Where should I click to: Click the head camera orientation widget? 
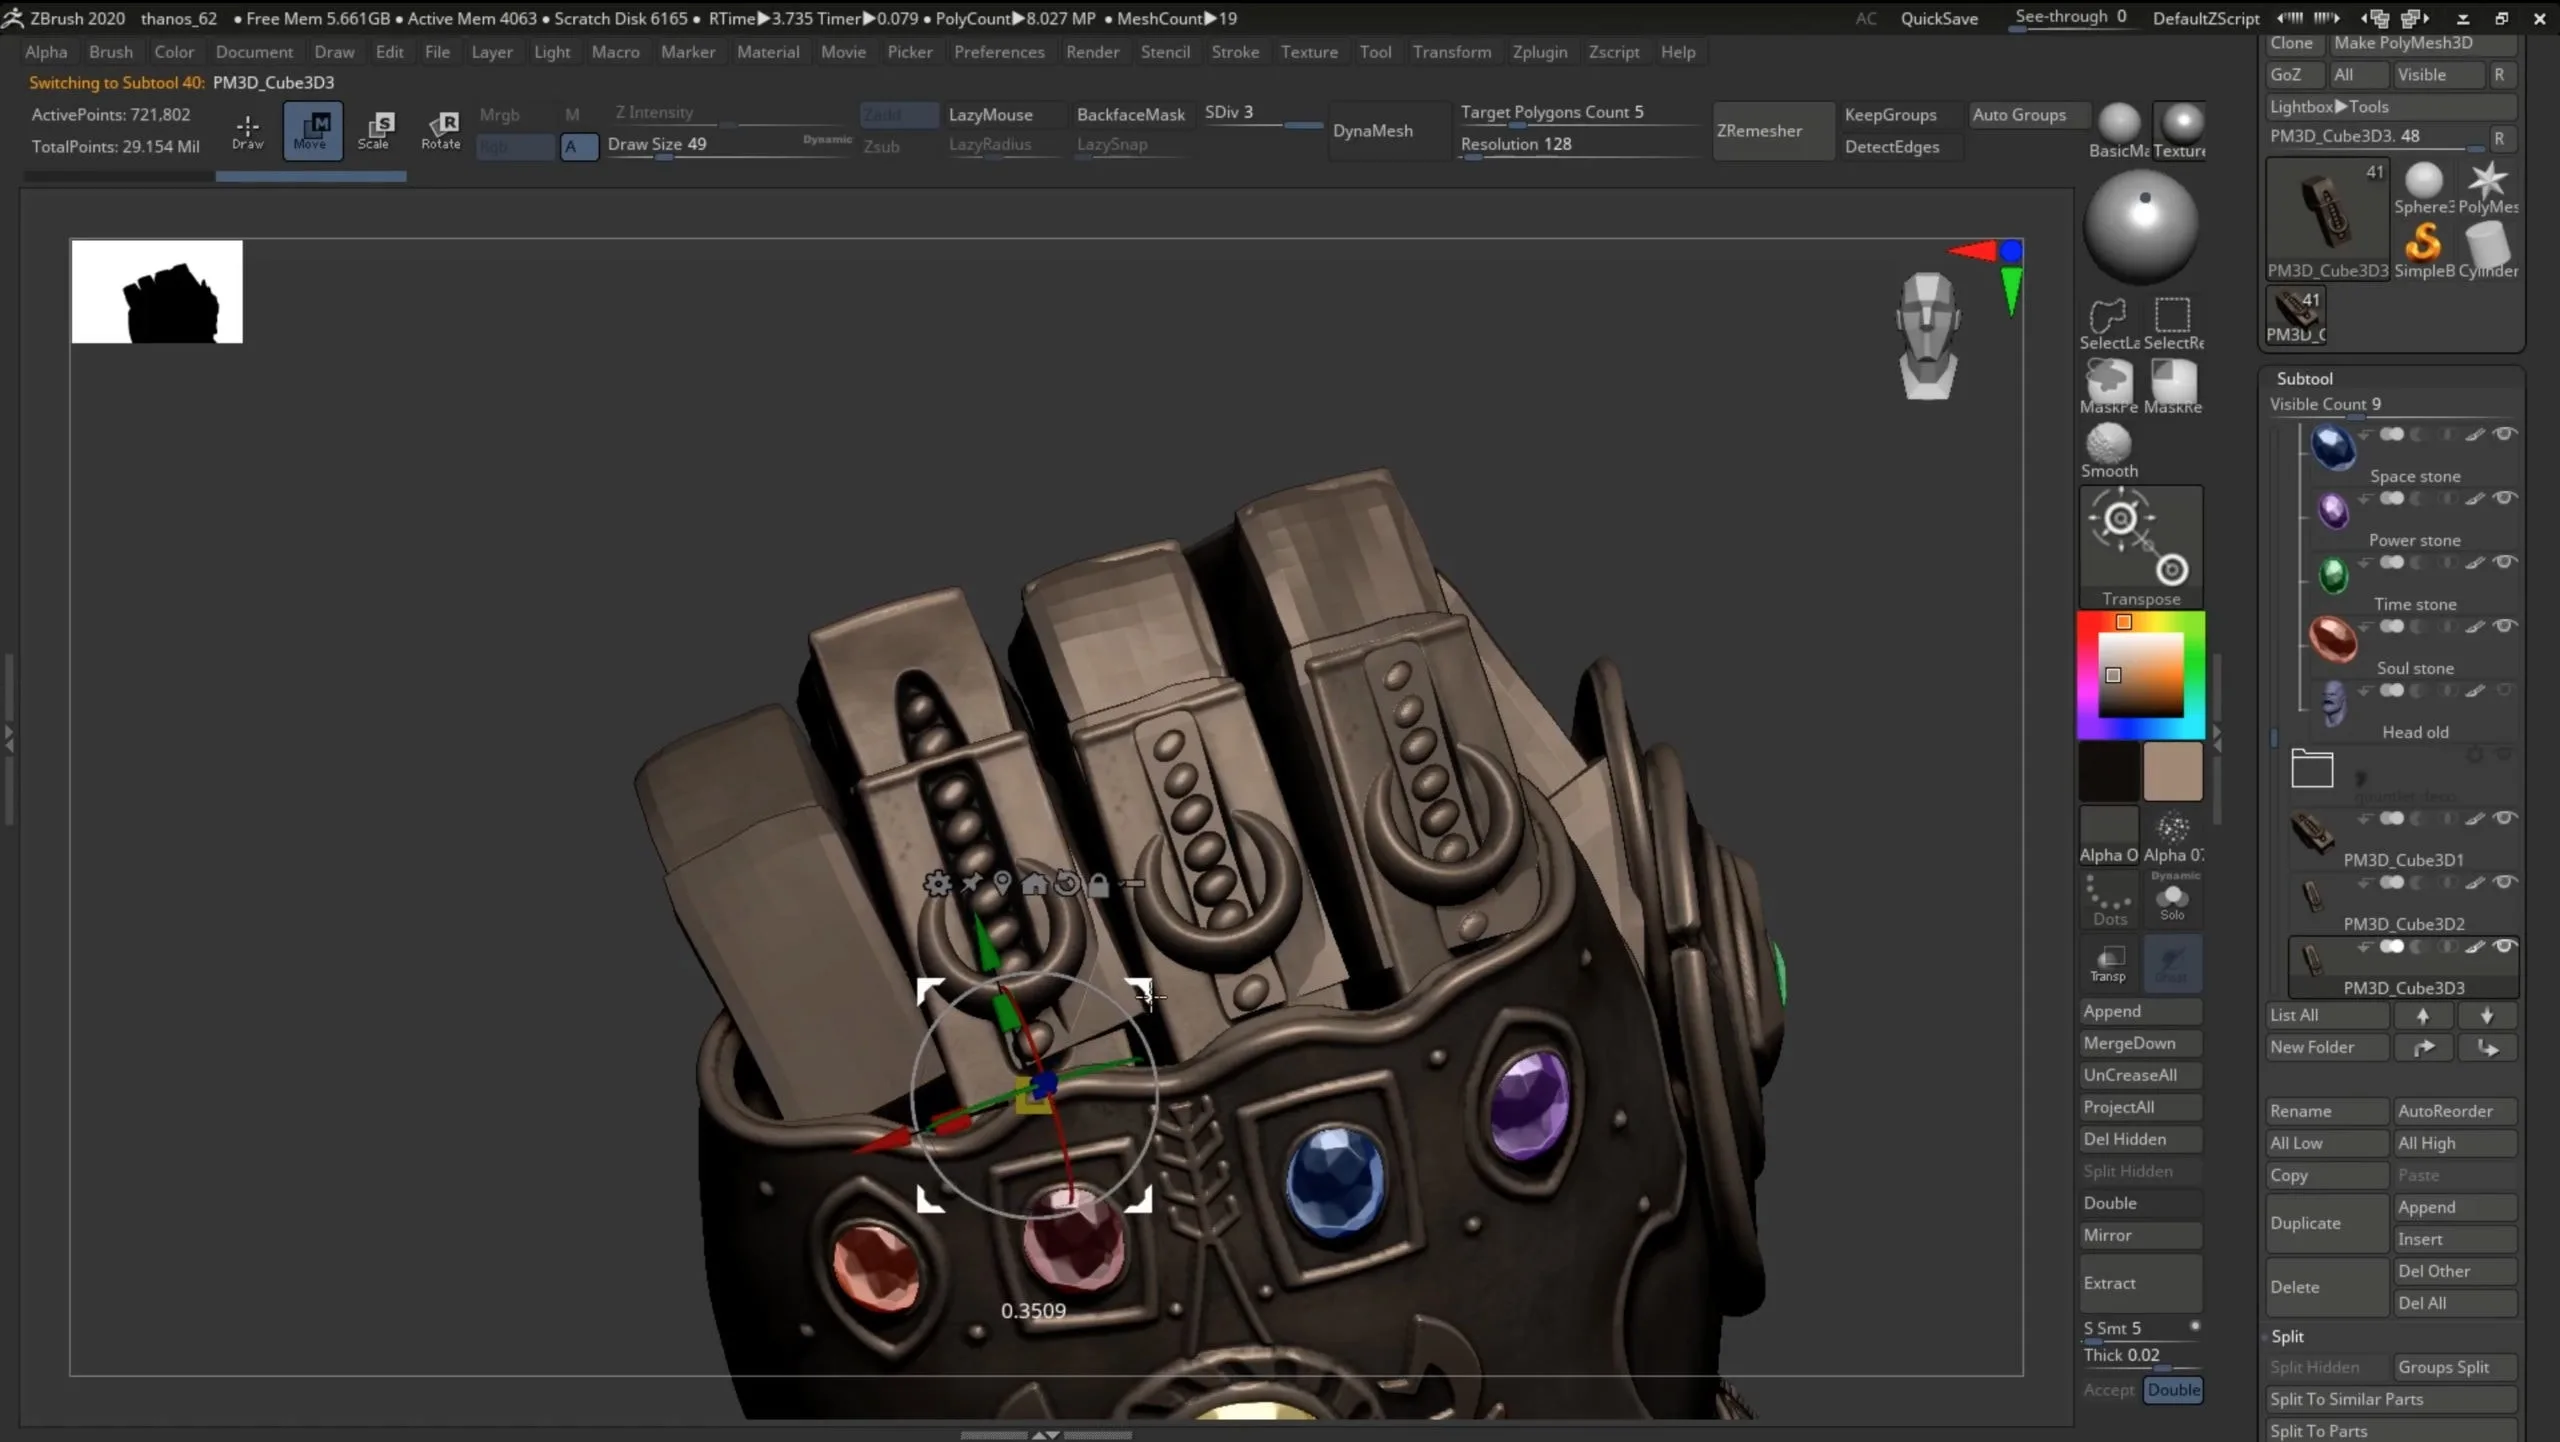click(1927, 336)
